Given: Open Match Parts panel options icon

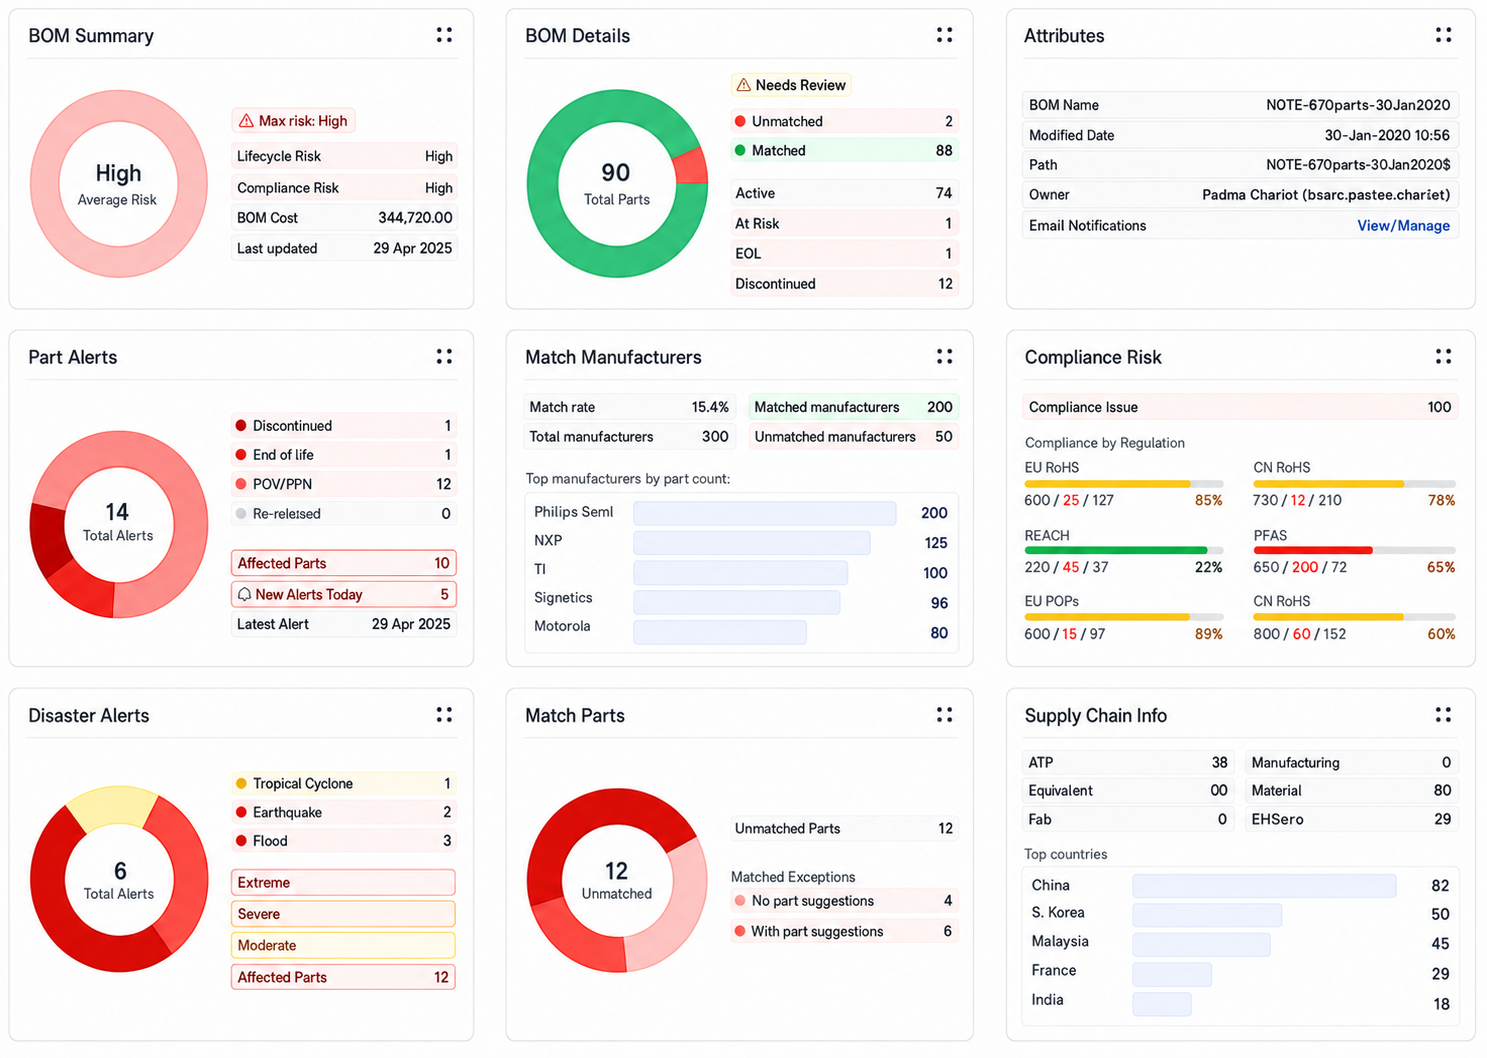Looking at the screenshot, I should [944, 714].
